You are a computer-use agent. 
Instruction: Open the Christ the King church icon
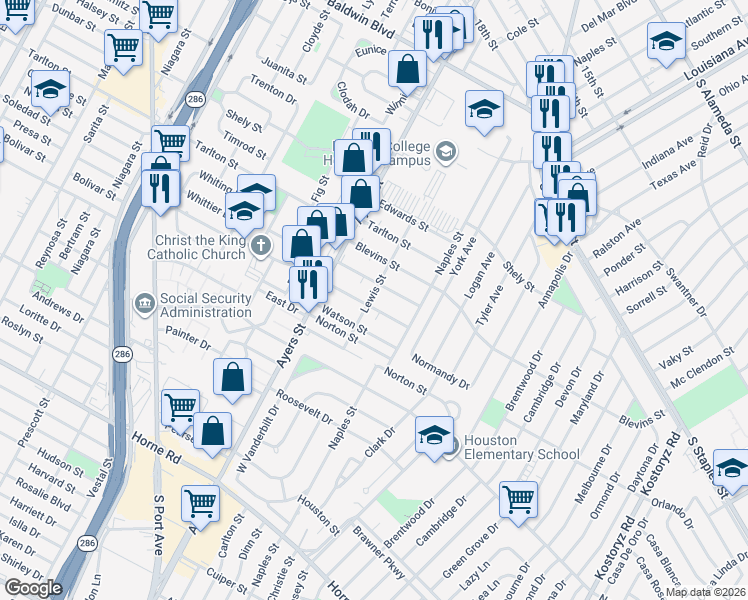click(x=261, y=245)
